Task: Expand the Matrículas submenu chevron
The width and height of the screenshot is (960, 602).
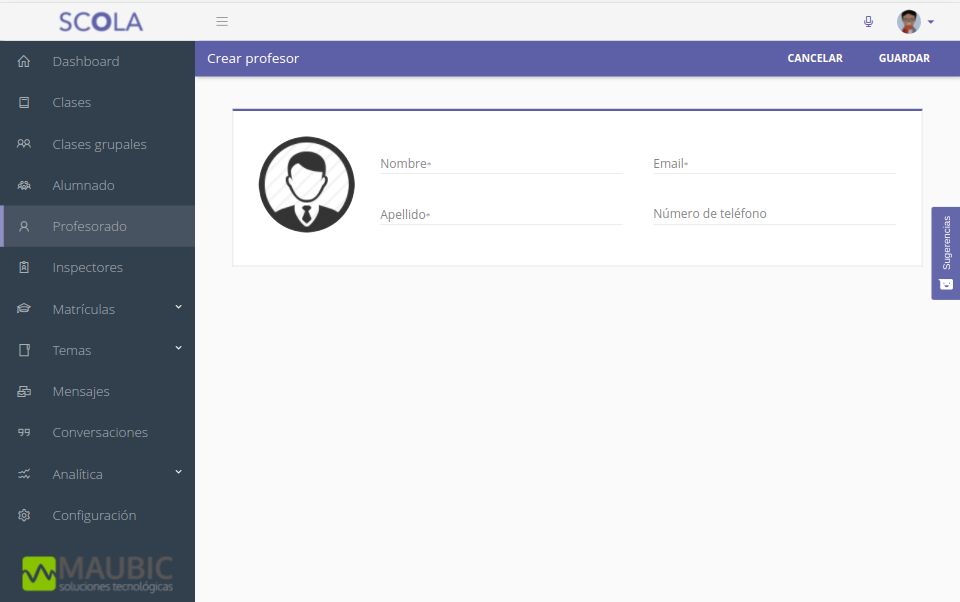Action: pos(178,307)
